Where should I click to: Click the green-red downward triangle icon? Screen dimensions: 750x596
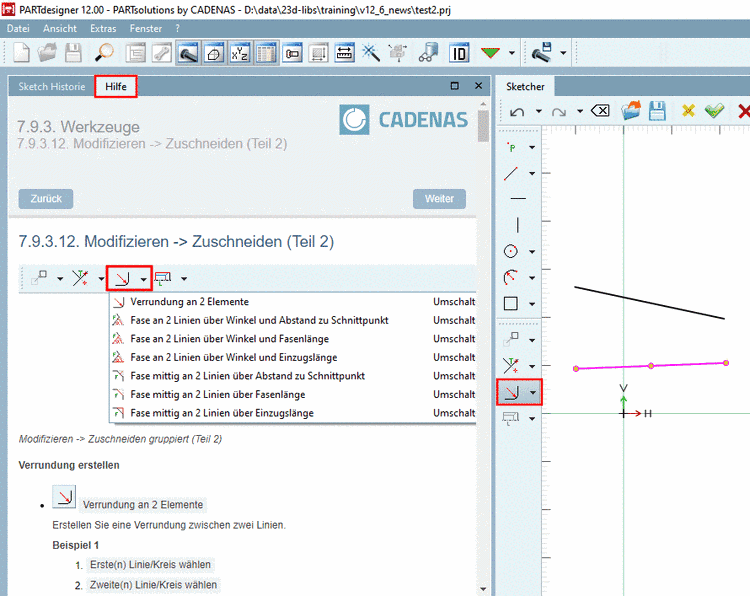point(490,53)
